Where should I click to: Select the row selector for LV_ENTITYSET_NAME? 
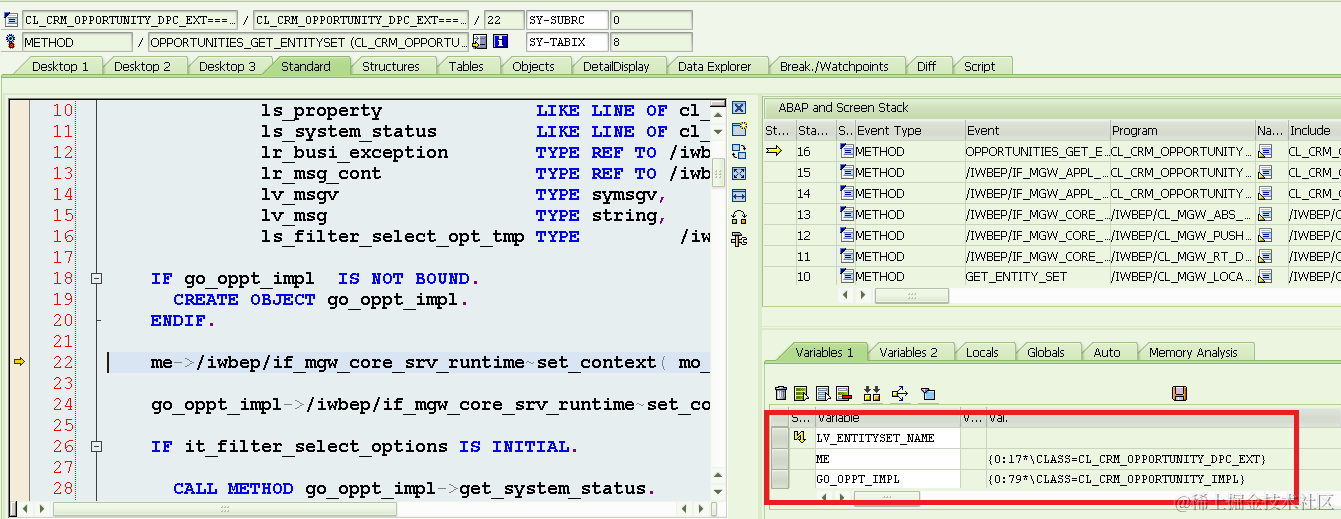point(779,437)
